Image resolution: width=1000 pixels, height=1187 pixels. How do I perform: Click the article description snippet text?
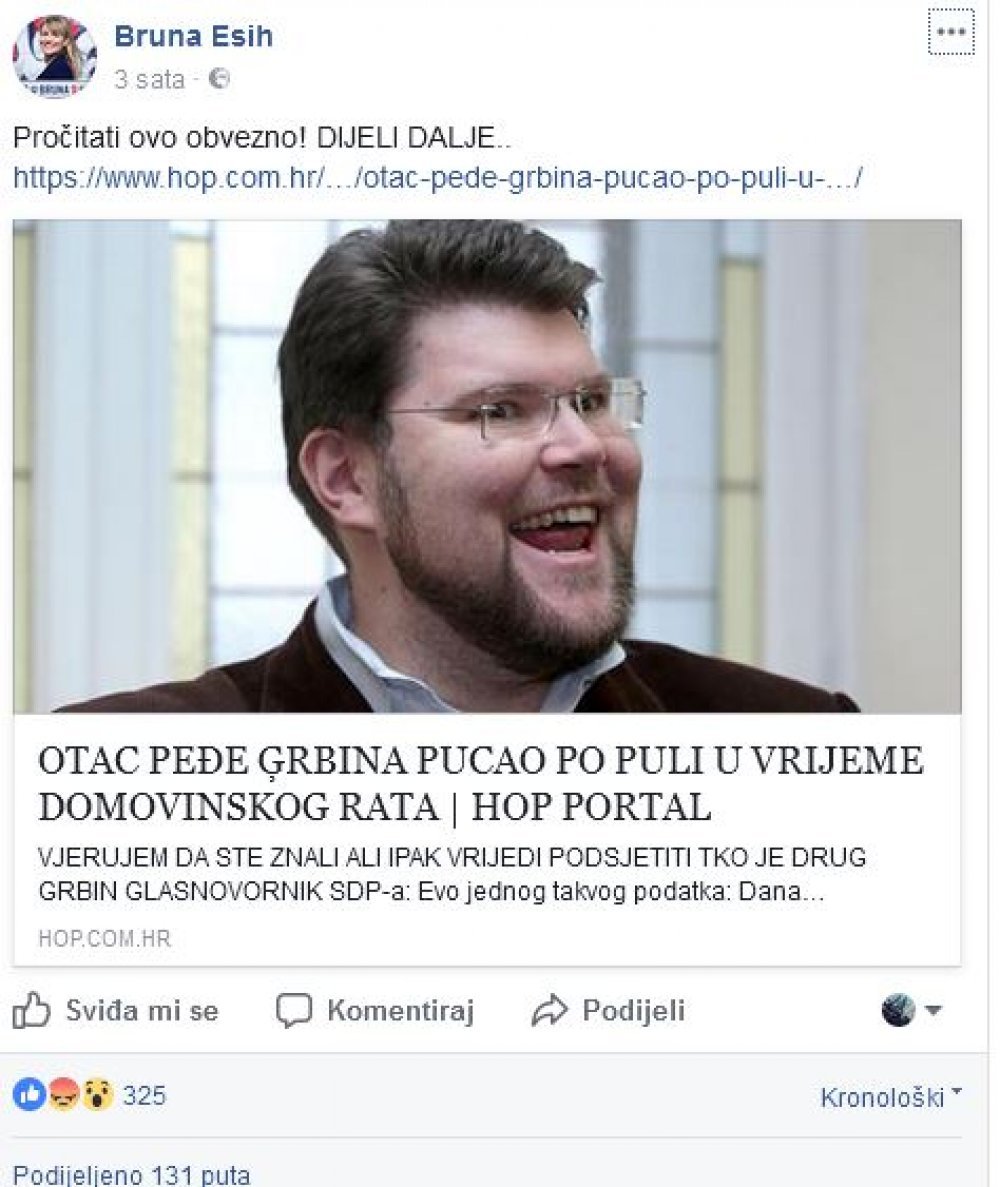tap(452, 874)
